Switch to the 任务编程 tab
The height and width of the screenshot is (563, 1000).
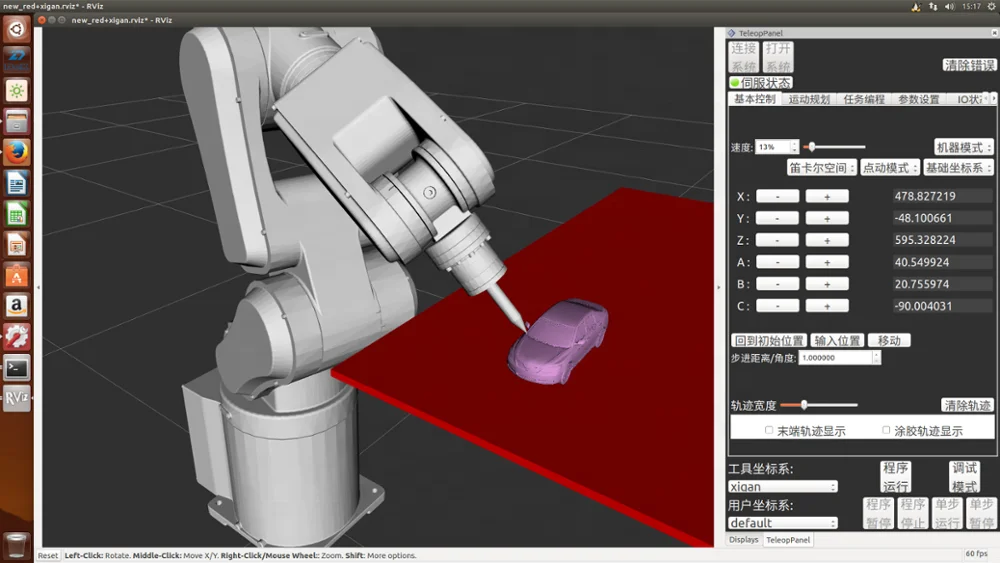coord(864,99)
